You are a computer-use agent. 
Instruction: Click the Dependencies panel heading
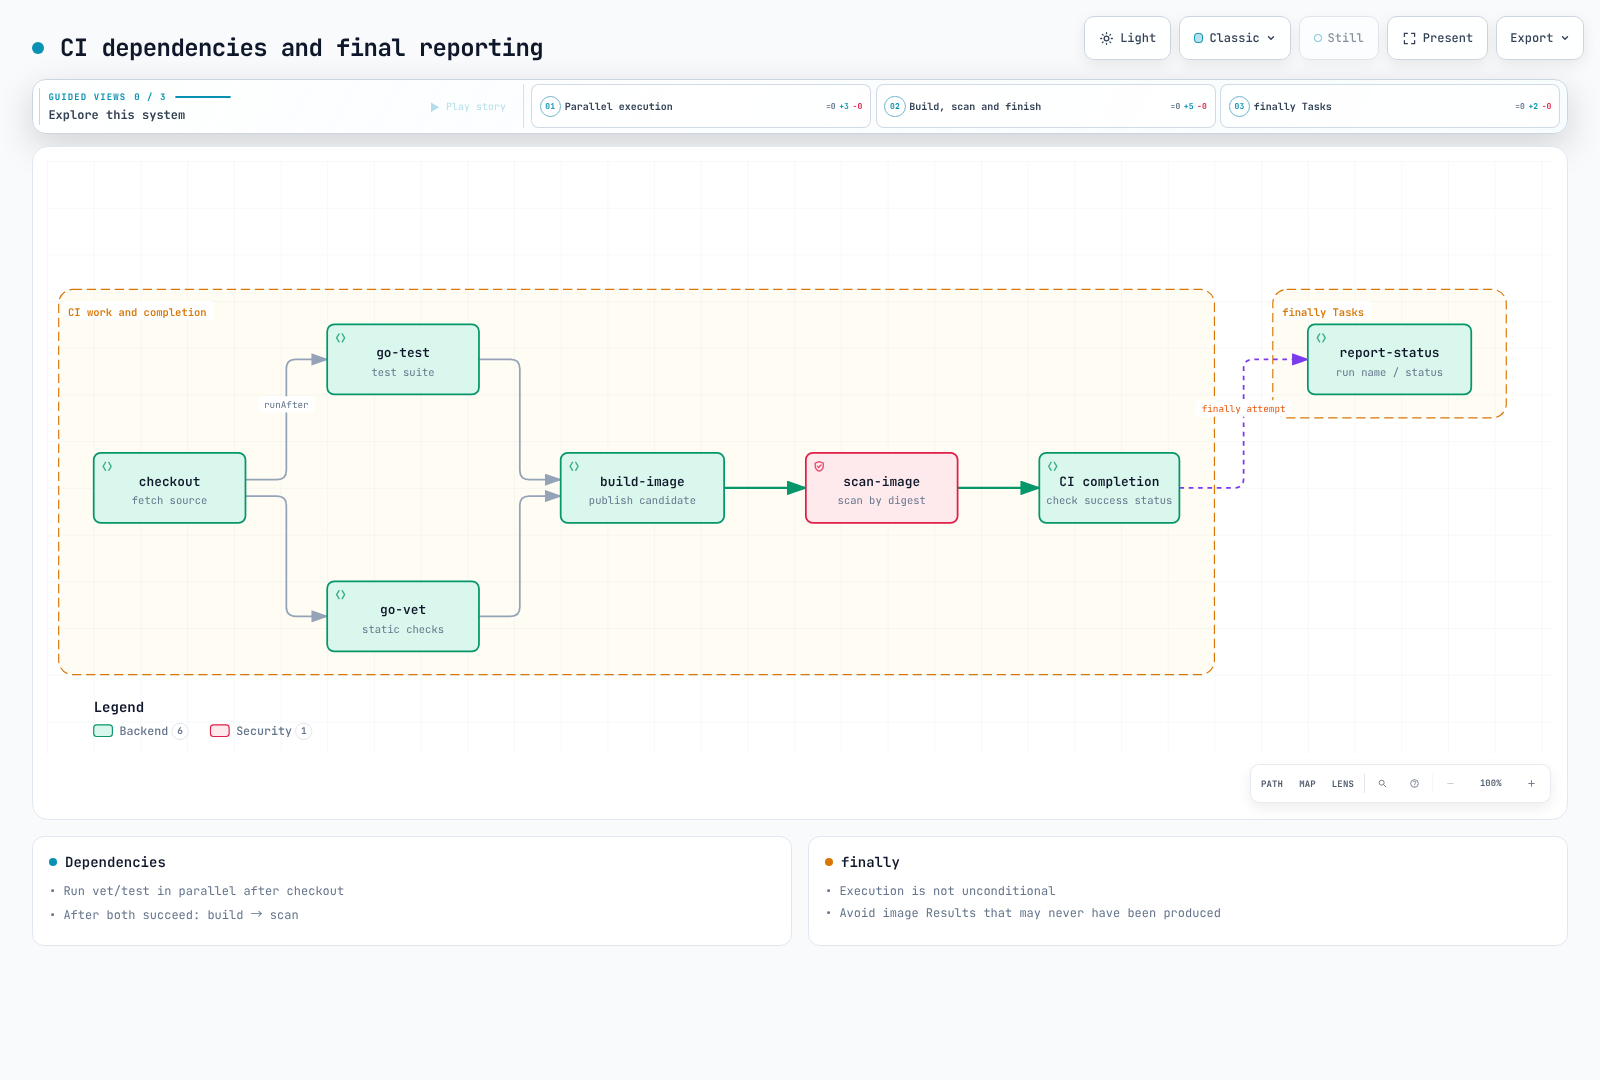coord(115,862)
